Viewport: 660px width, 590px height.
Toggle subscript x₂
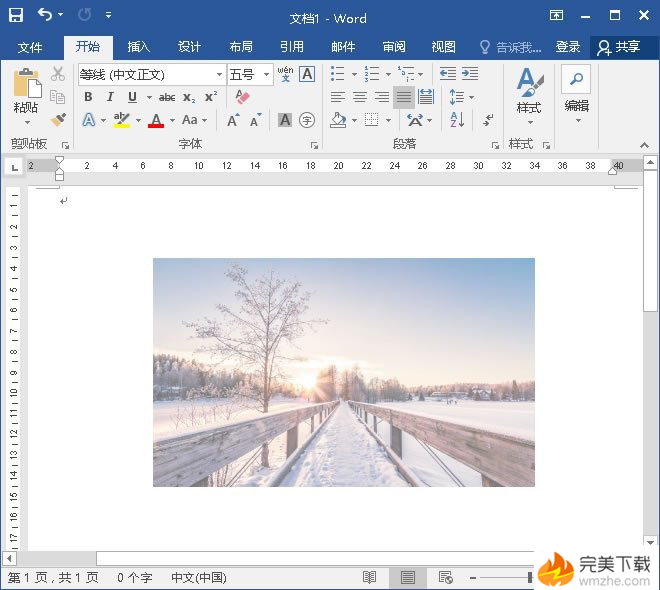[x=189, y=98]
